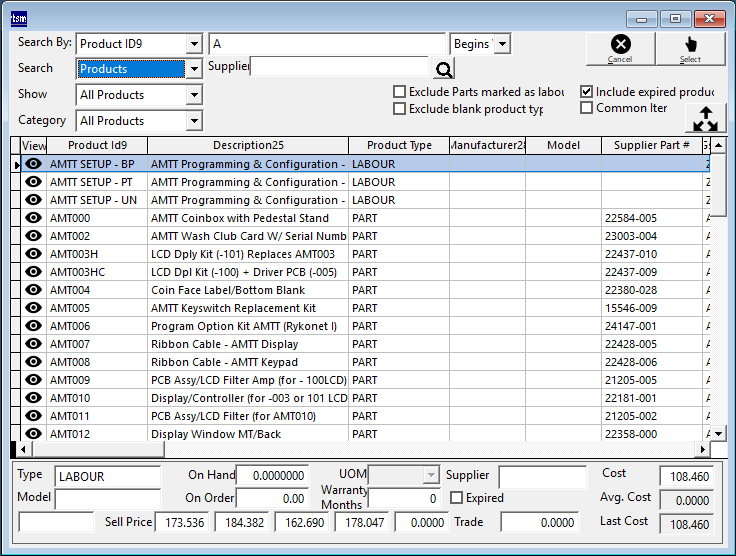
Task: Click description 'Ribbon Cable - AMTT Keypad'
Action: point(224,362)
